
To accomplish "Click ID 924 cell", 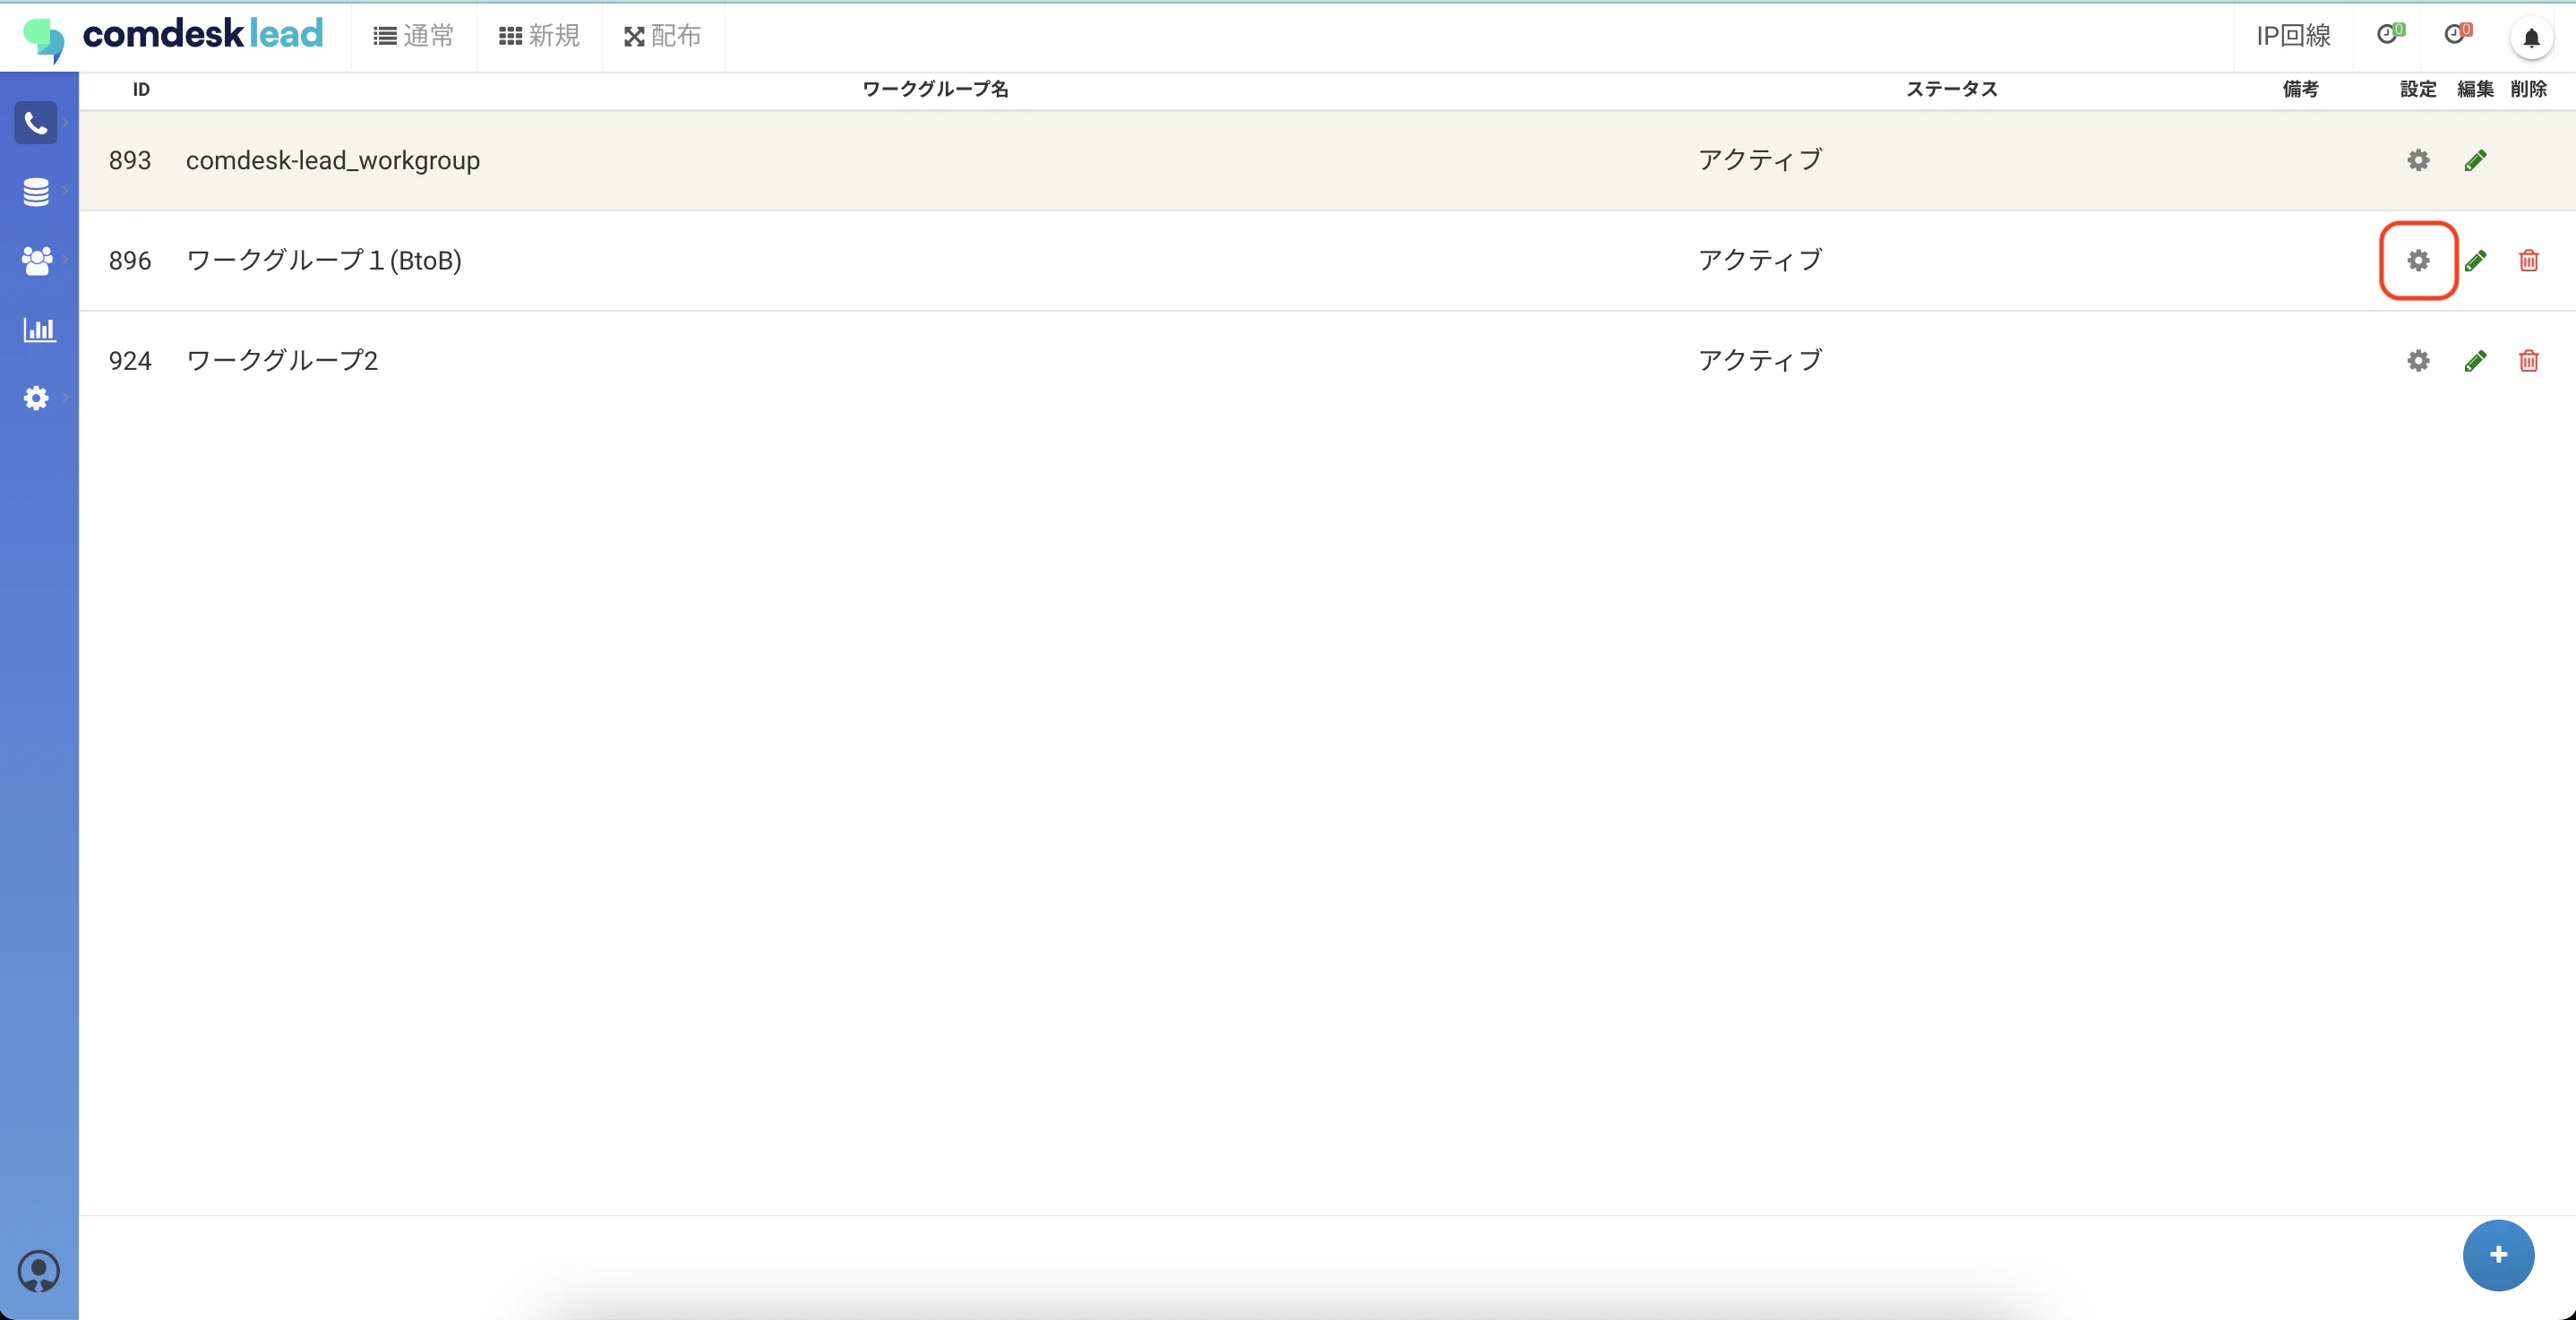I will coord(130,360).
